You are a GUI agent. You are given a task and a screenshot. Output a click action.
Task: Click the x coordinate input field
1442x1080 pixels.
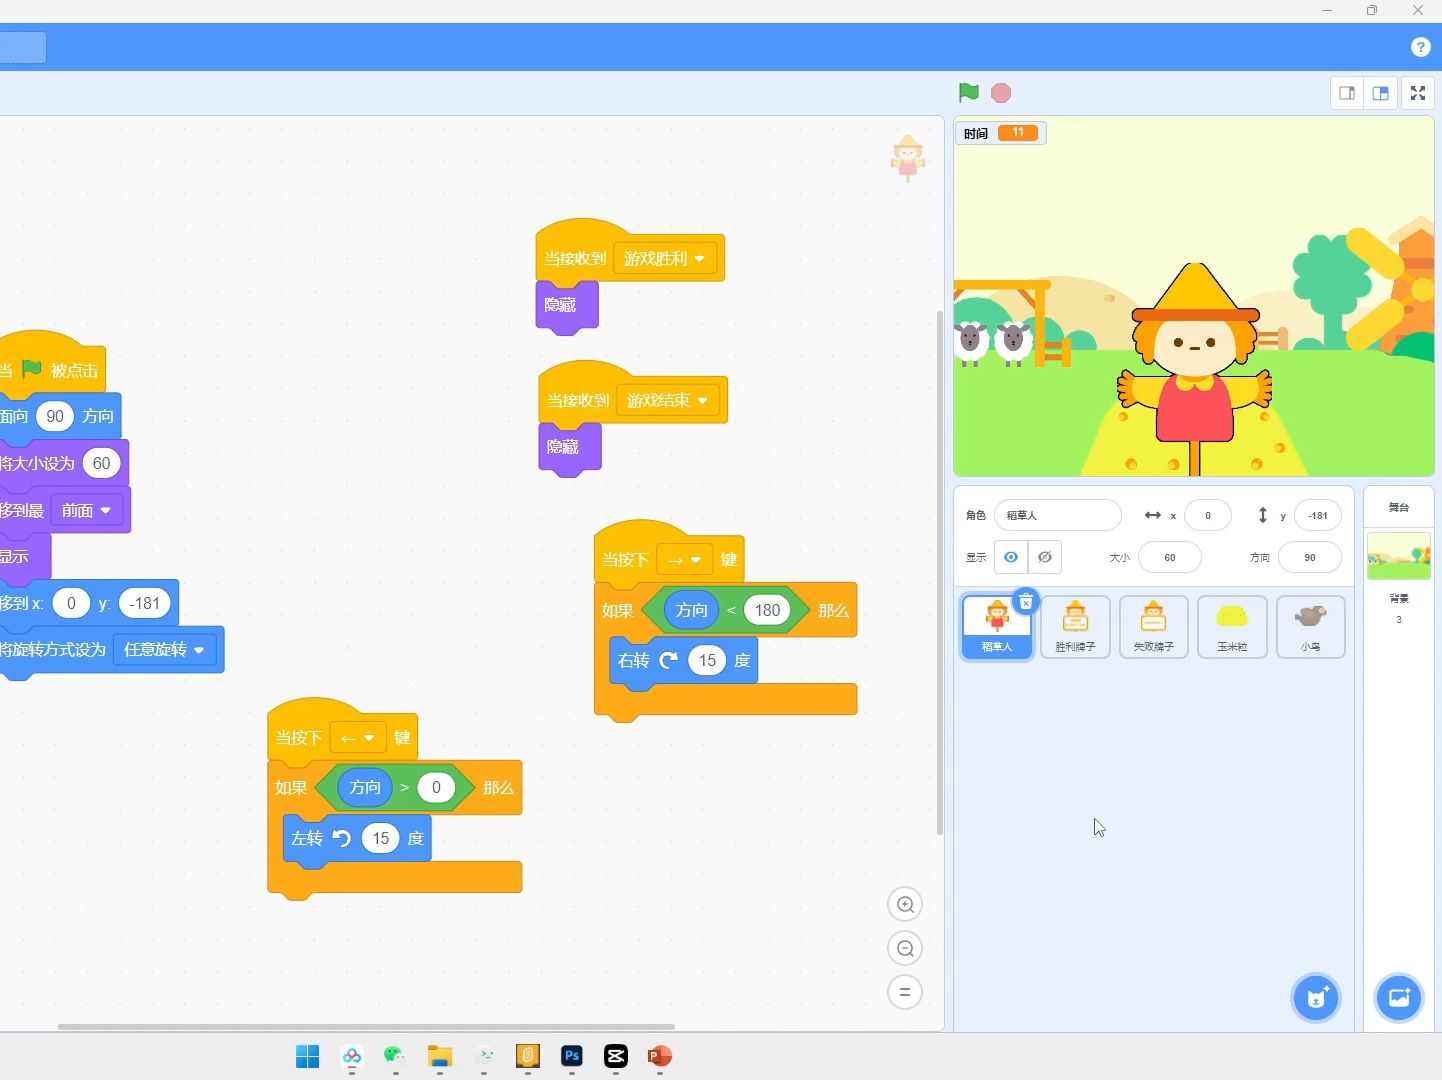1208,515
